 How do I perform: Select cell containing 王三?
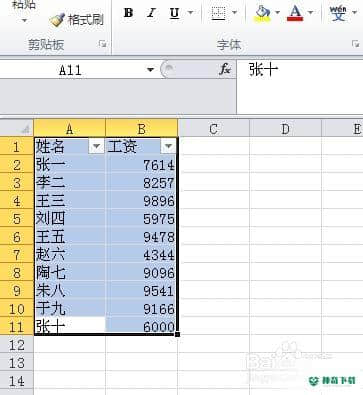click(69, 201)
